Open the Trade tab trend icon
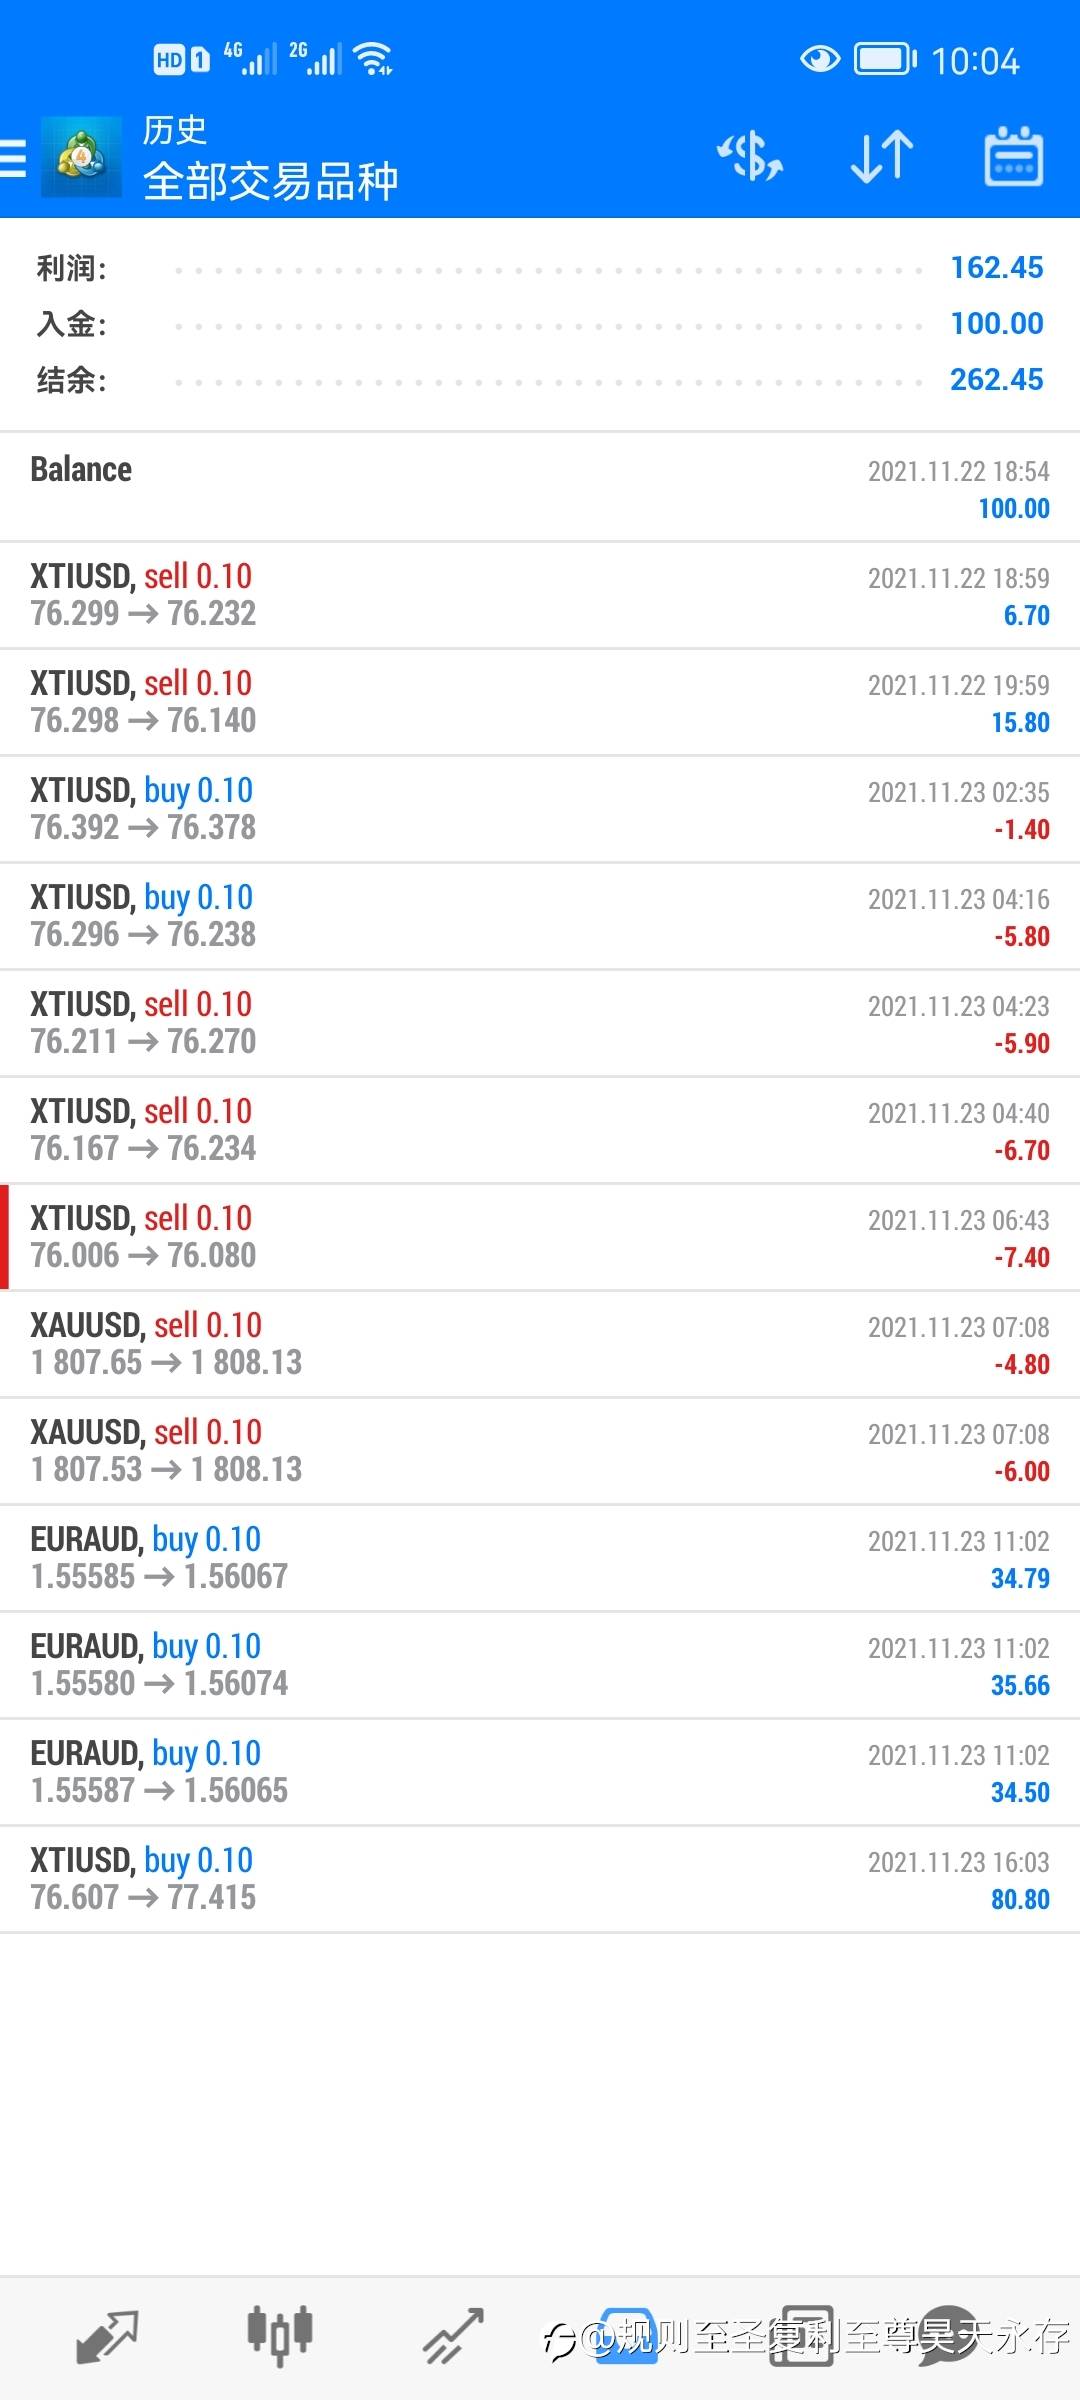This screenshot has width=1080, height=2400. (x=454, y=2336)
